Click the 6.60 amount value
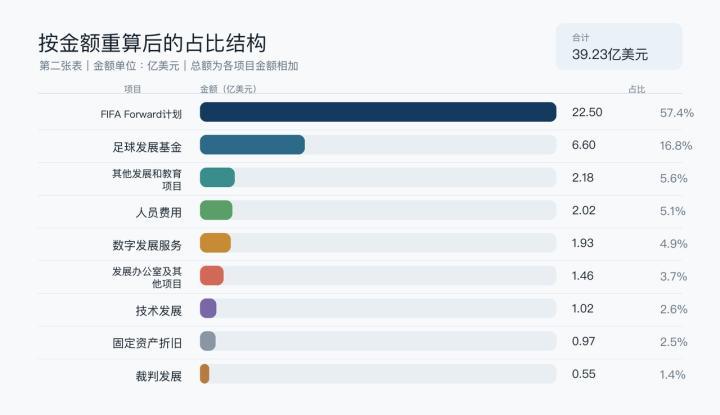The image size is (720, 415). click(x=584, y=145)
